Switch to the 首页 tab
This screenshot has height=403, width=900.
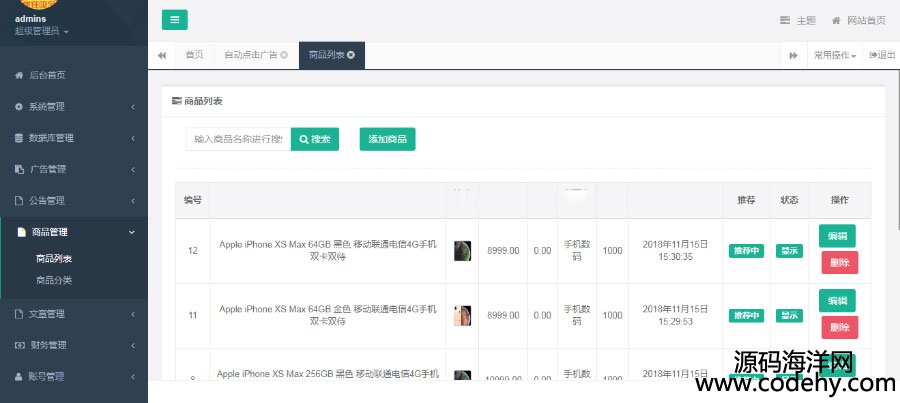pyautogui.click(x=194, y=55)
